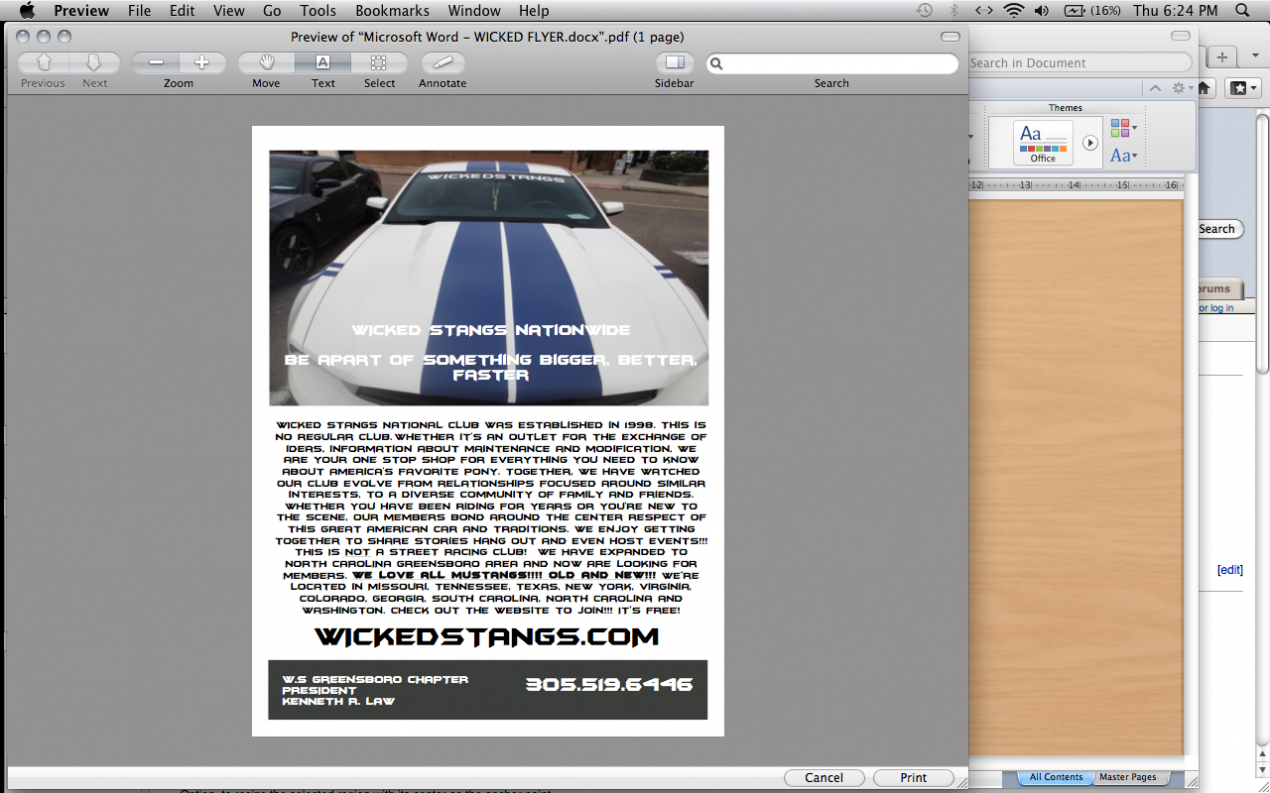Click the browser Search button

tap(1219, 229)
